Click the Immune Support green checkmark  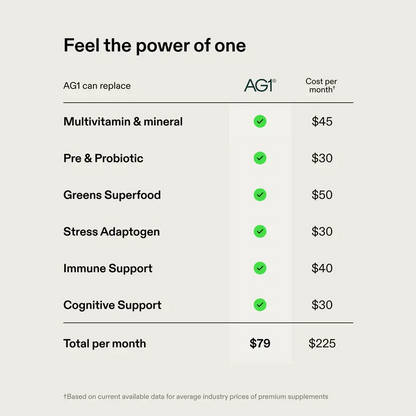(260, 268)
